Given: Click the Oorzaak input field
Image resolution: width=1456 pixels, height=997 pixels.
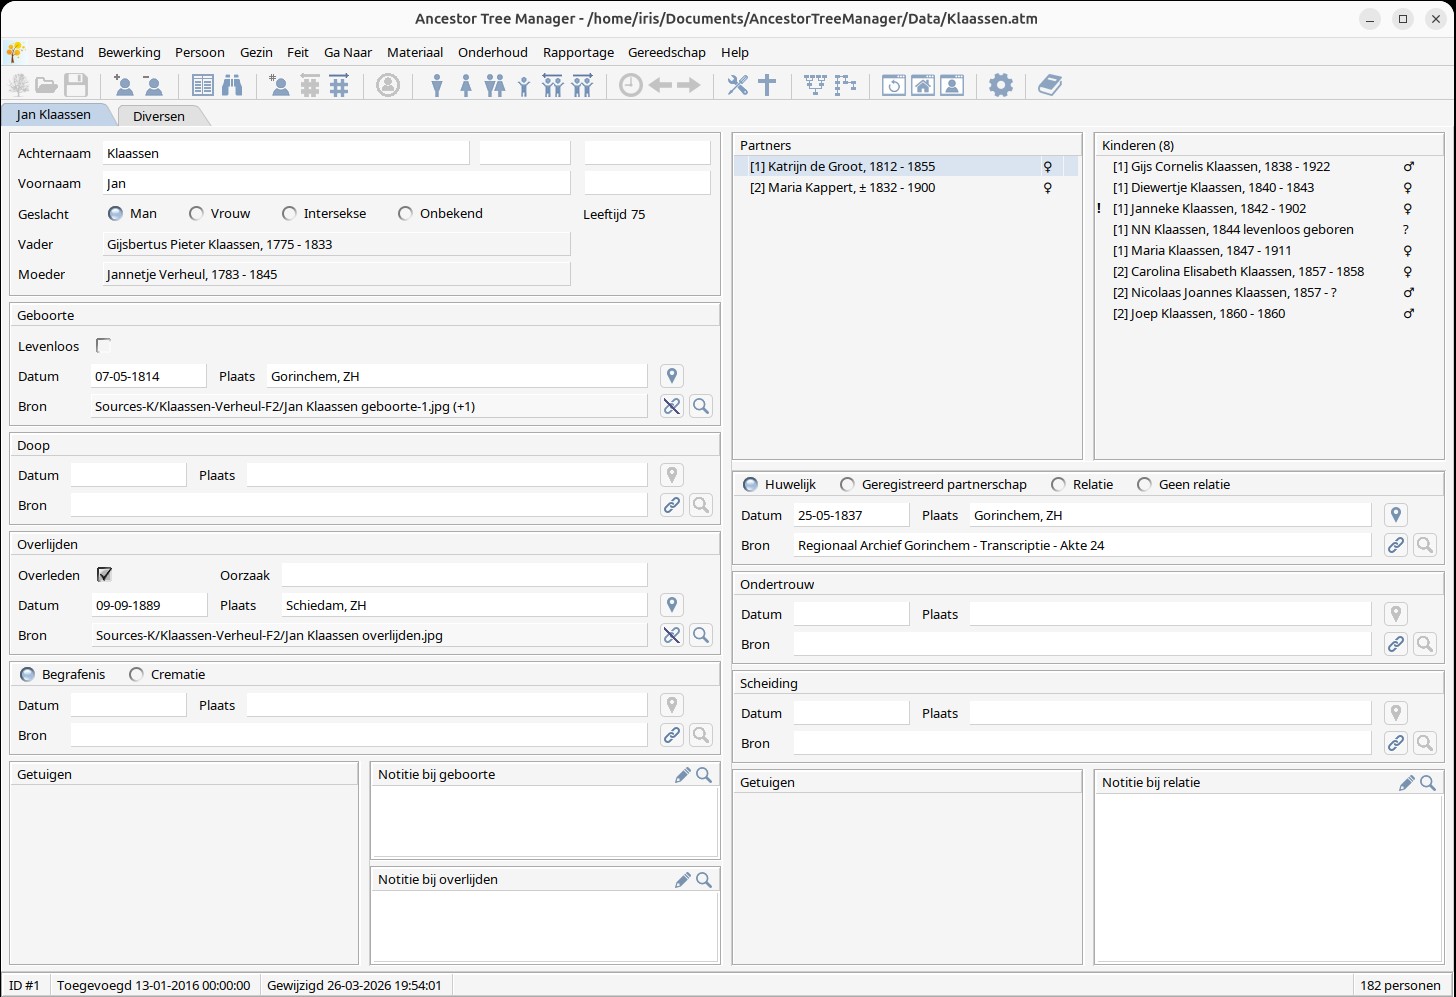Looking at the screenshot, I should click(464, 575).
